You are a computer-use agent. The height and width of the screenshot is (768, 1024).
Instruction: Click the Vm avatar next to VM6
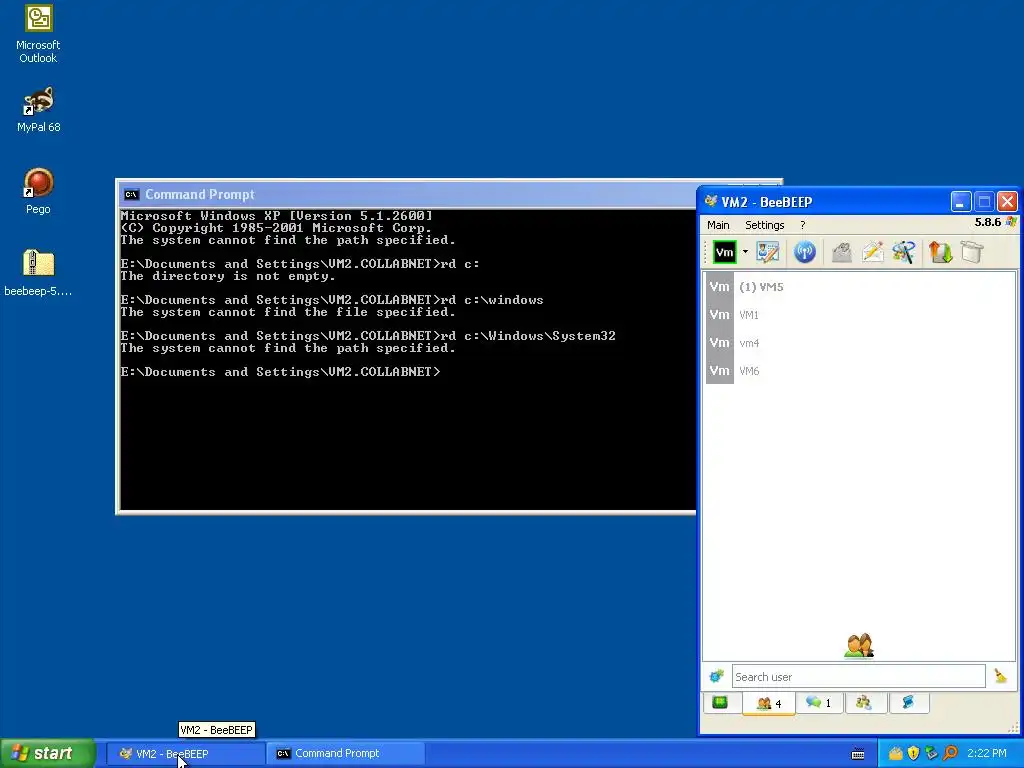click(x=720, y=371)
